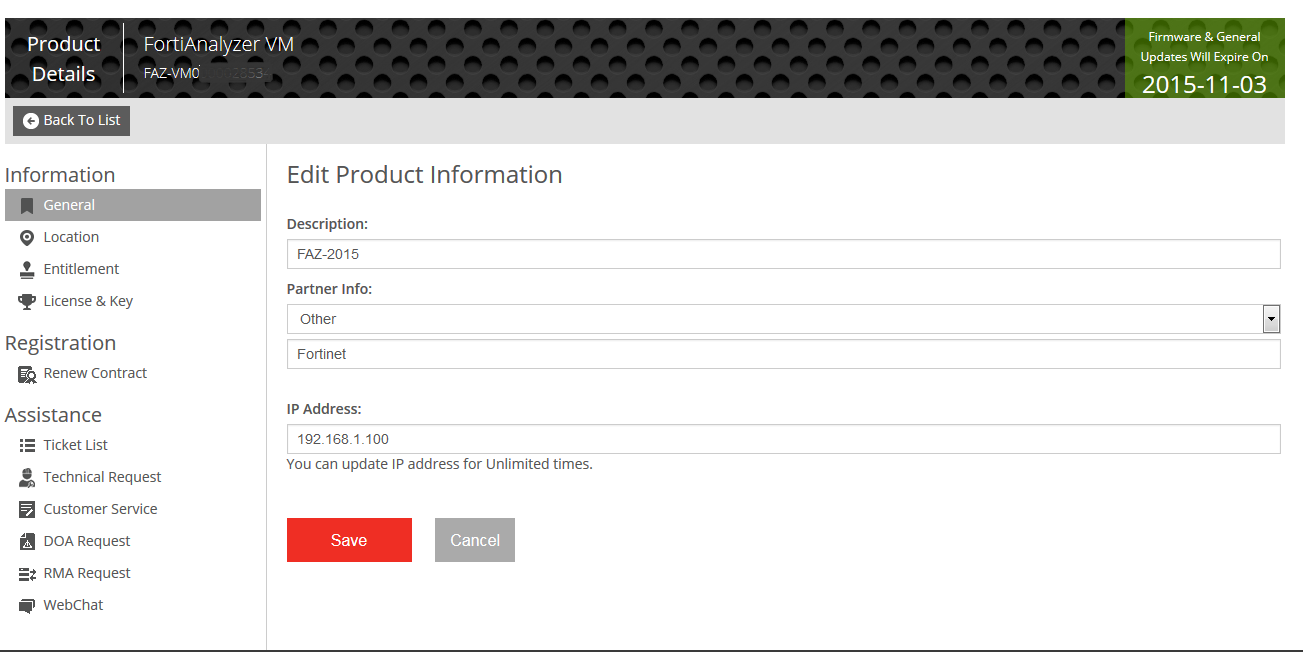1303x652 pixels.
Task: Click the Ticket List icon
Action: point(27,446)
